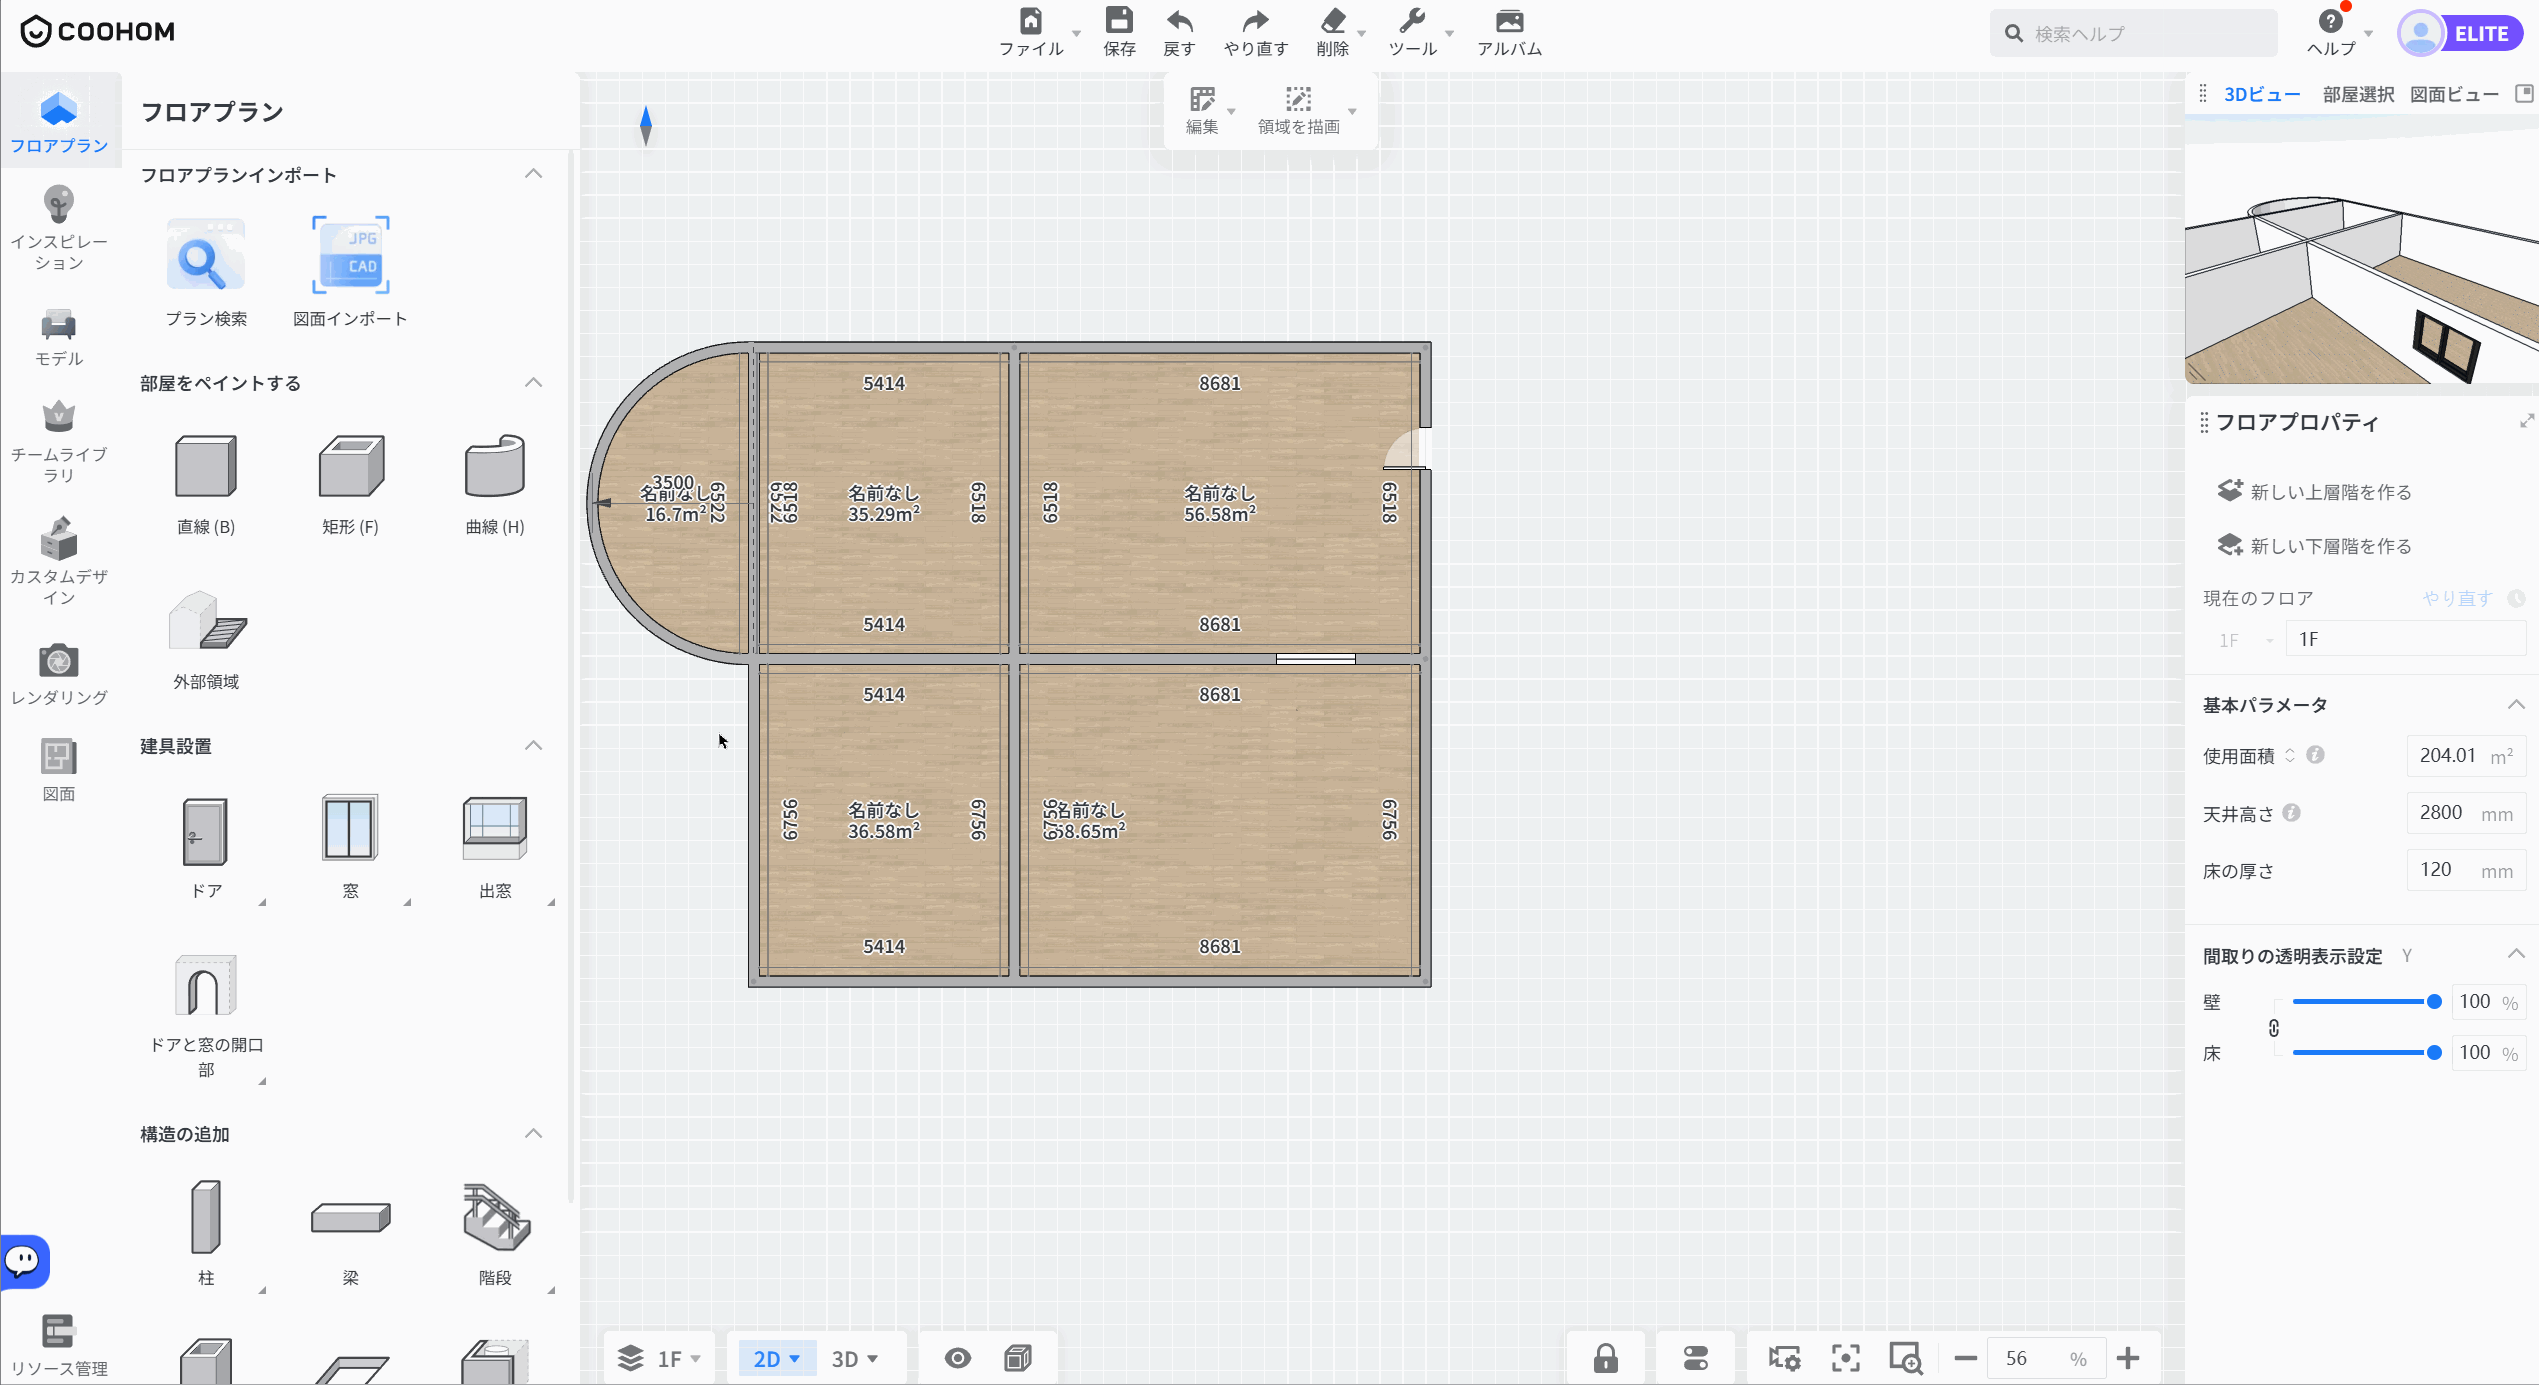This screenshot has width=2539, height=1385.
Task: Select the 窓 window tool
Action: pos(350,847)
